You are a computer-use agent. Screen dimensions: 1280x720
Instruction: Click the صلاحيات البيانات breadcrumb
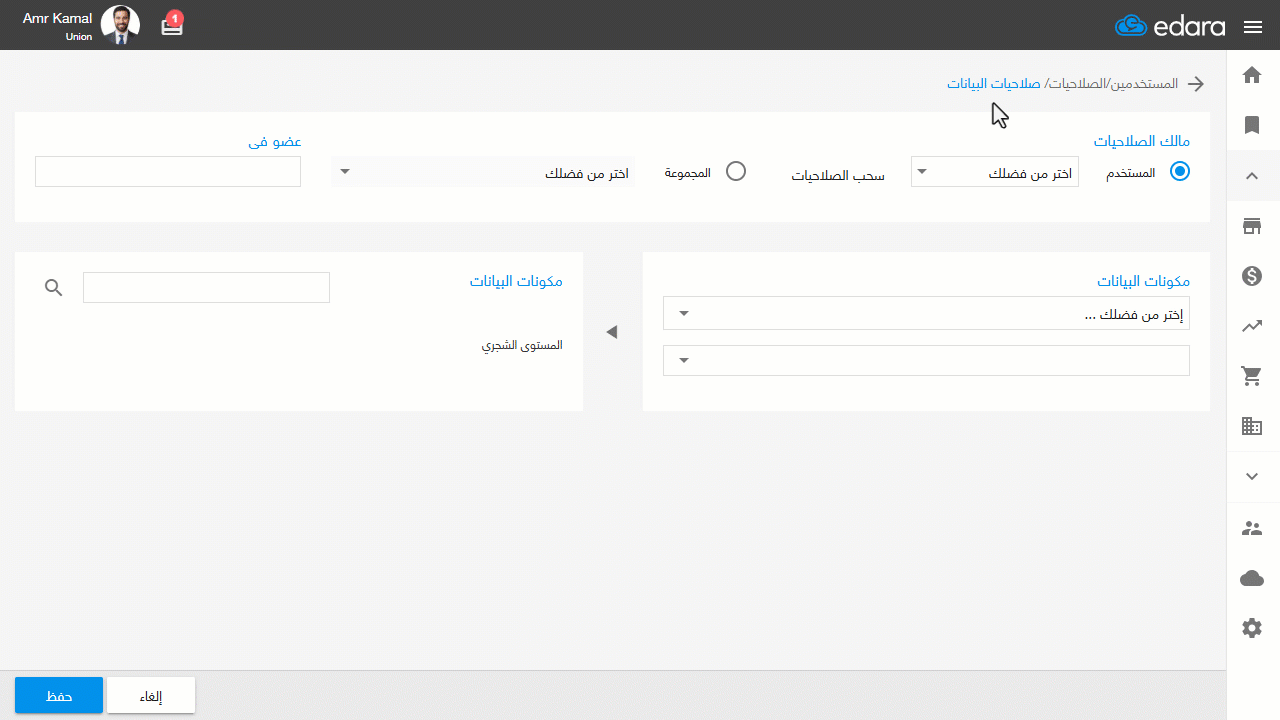click(x=994, y=84)
